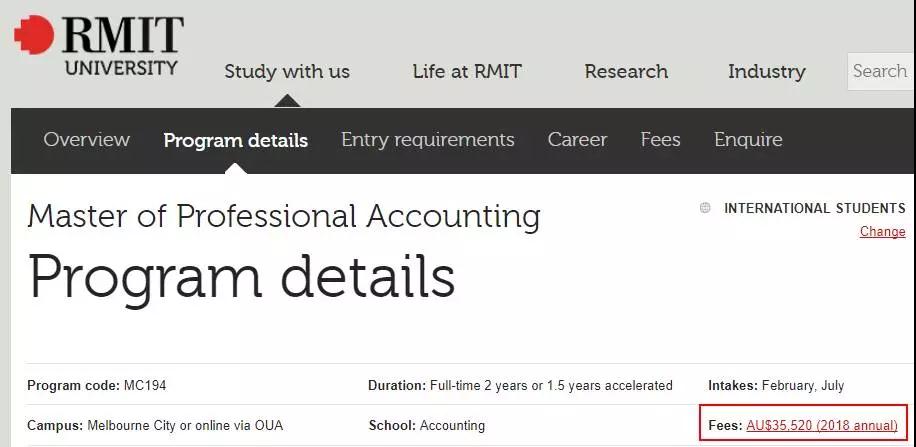
Task: Click the Intakes February, July text
Action: pos(775,385)
